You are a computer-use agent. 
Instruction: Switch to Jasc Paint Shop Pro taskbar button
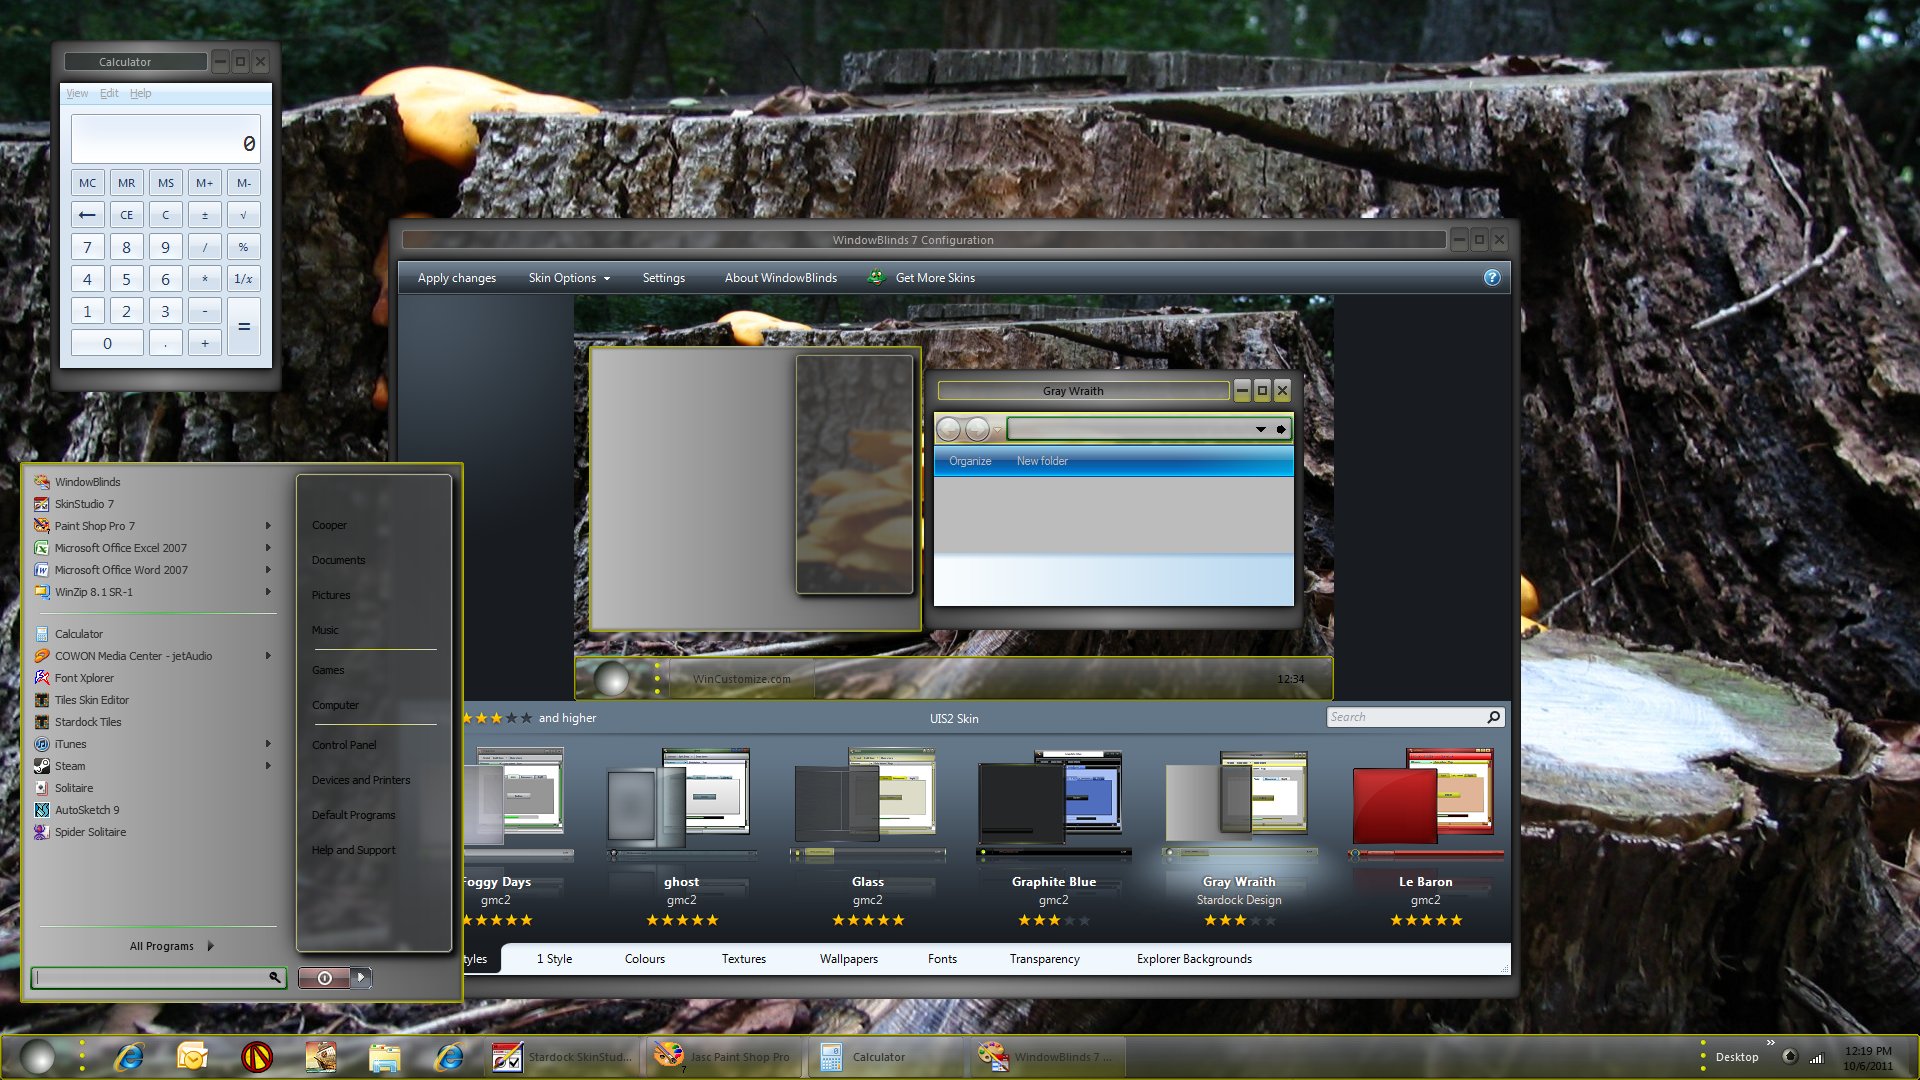pos(724,1057)
